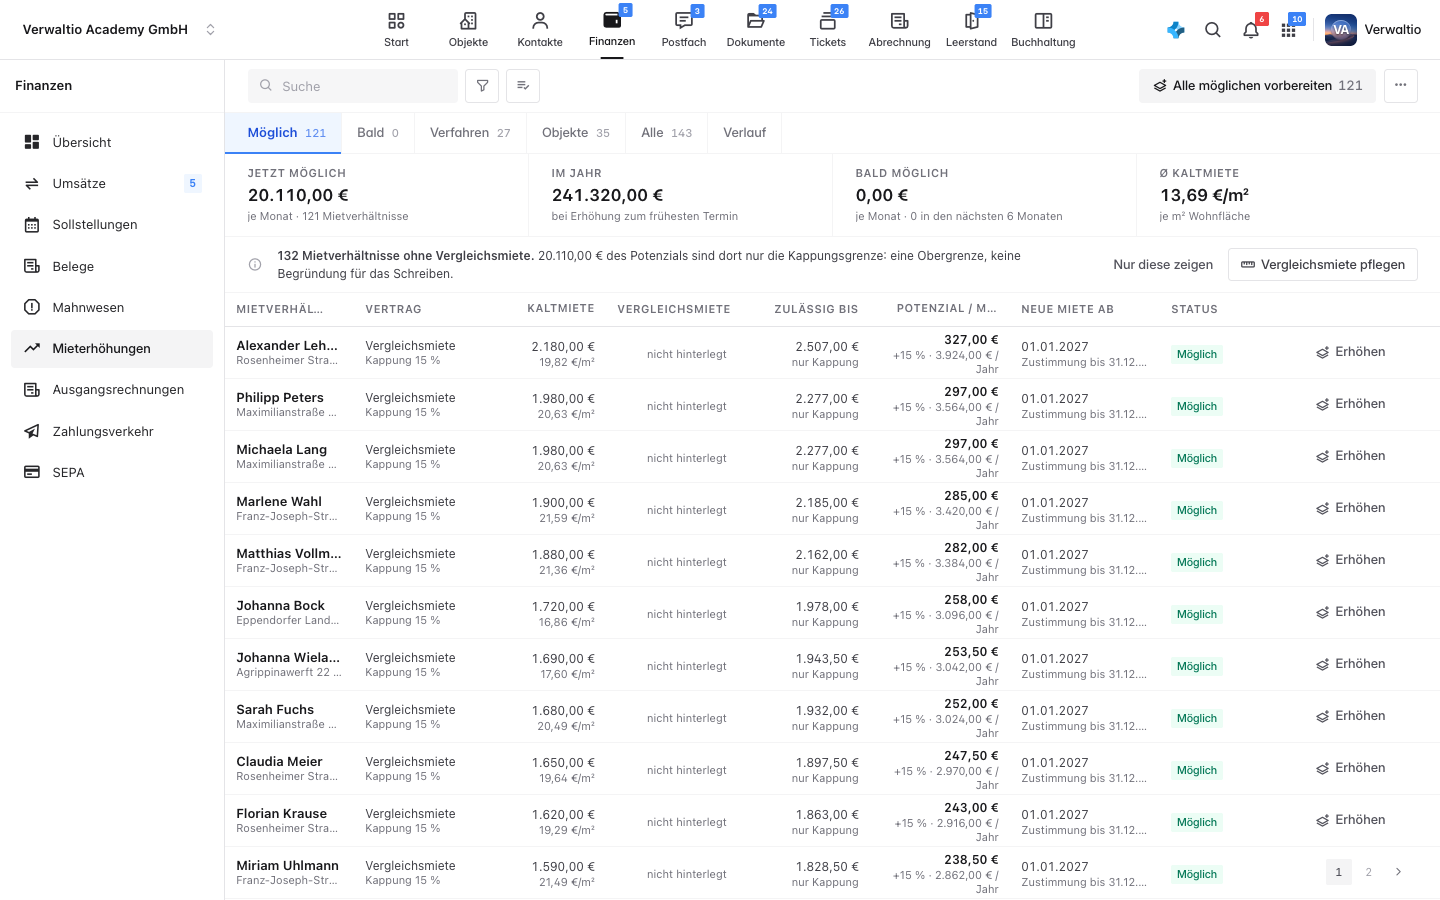This screenshot has width=1440, height=900.
Task: Click Erhöhen for Alexander Leh... row
Action: (x=1350, y=352)
